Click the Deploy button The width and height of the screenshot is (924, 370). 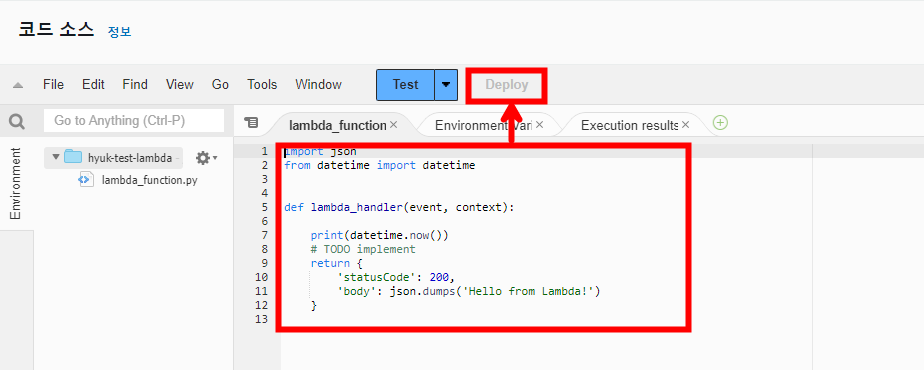coord(507,85)
